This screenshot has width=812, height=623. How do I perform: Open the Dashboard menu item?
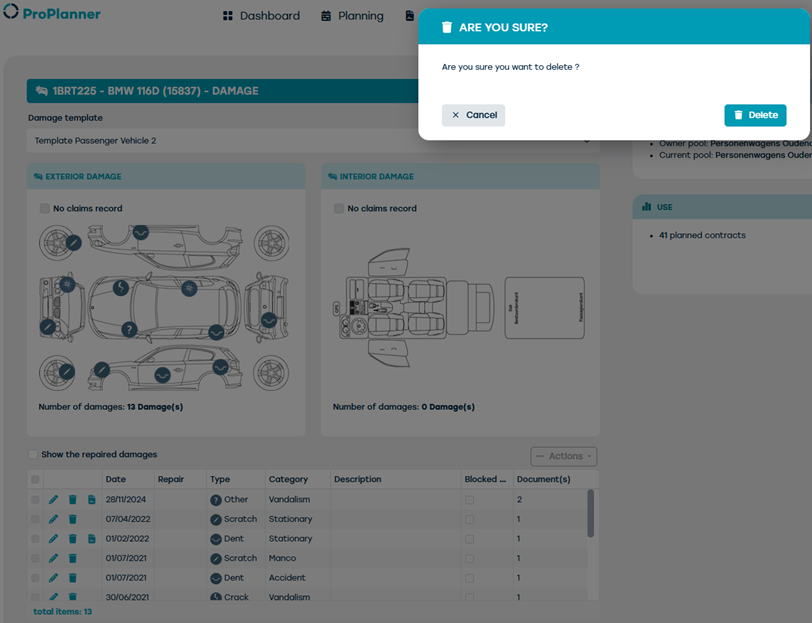(x=262, y=16)
